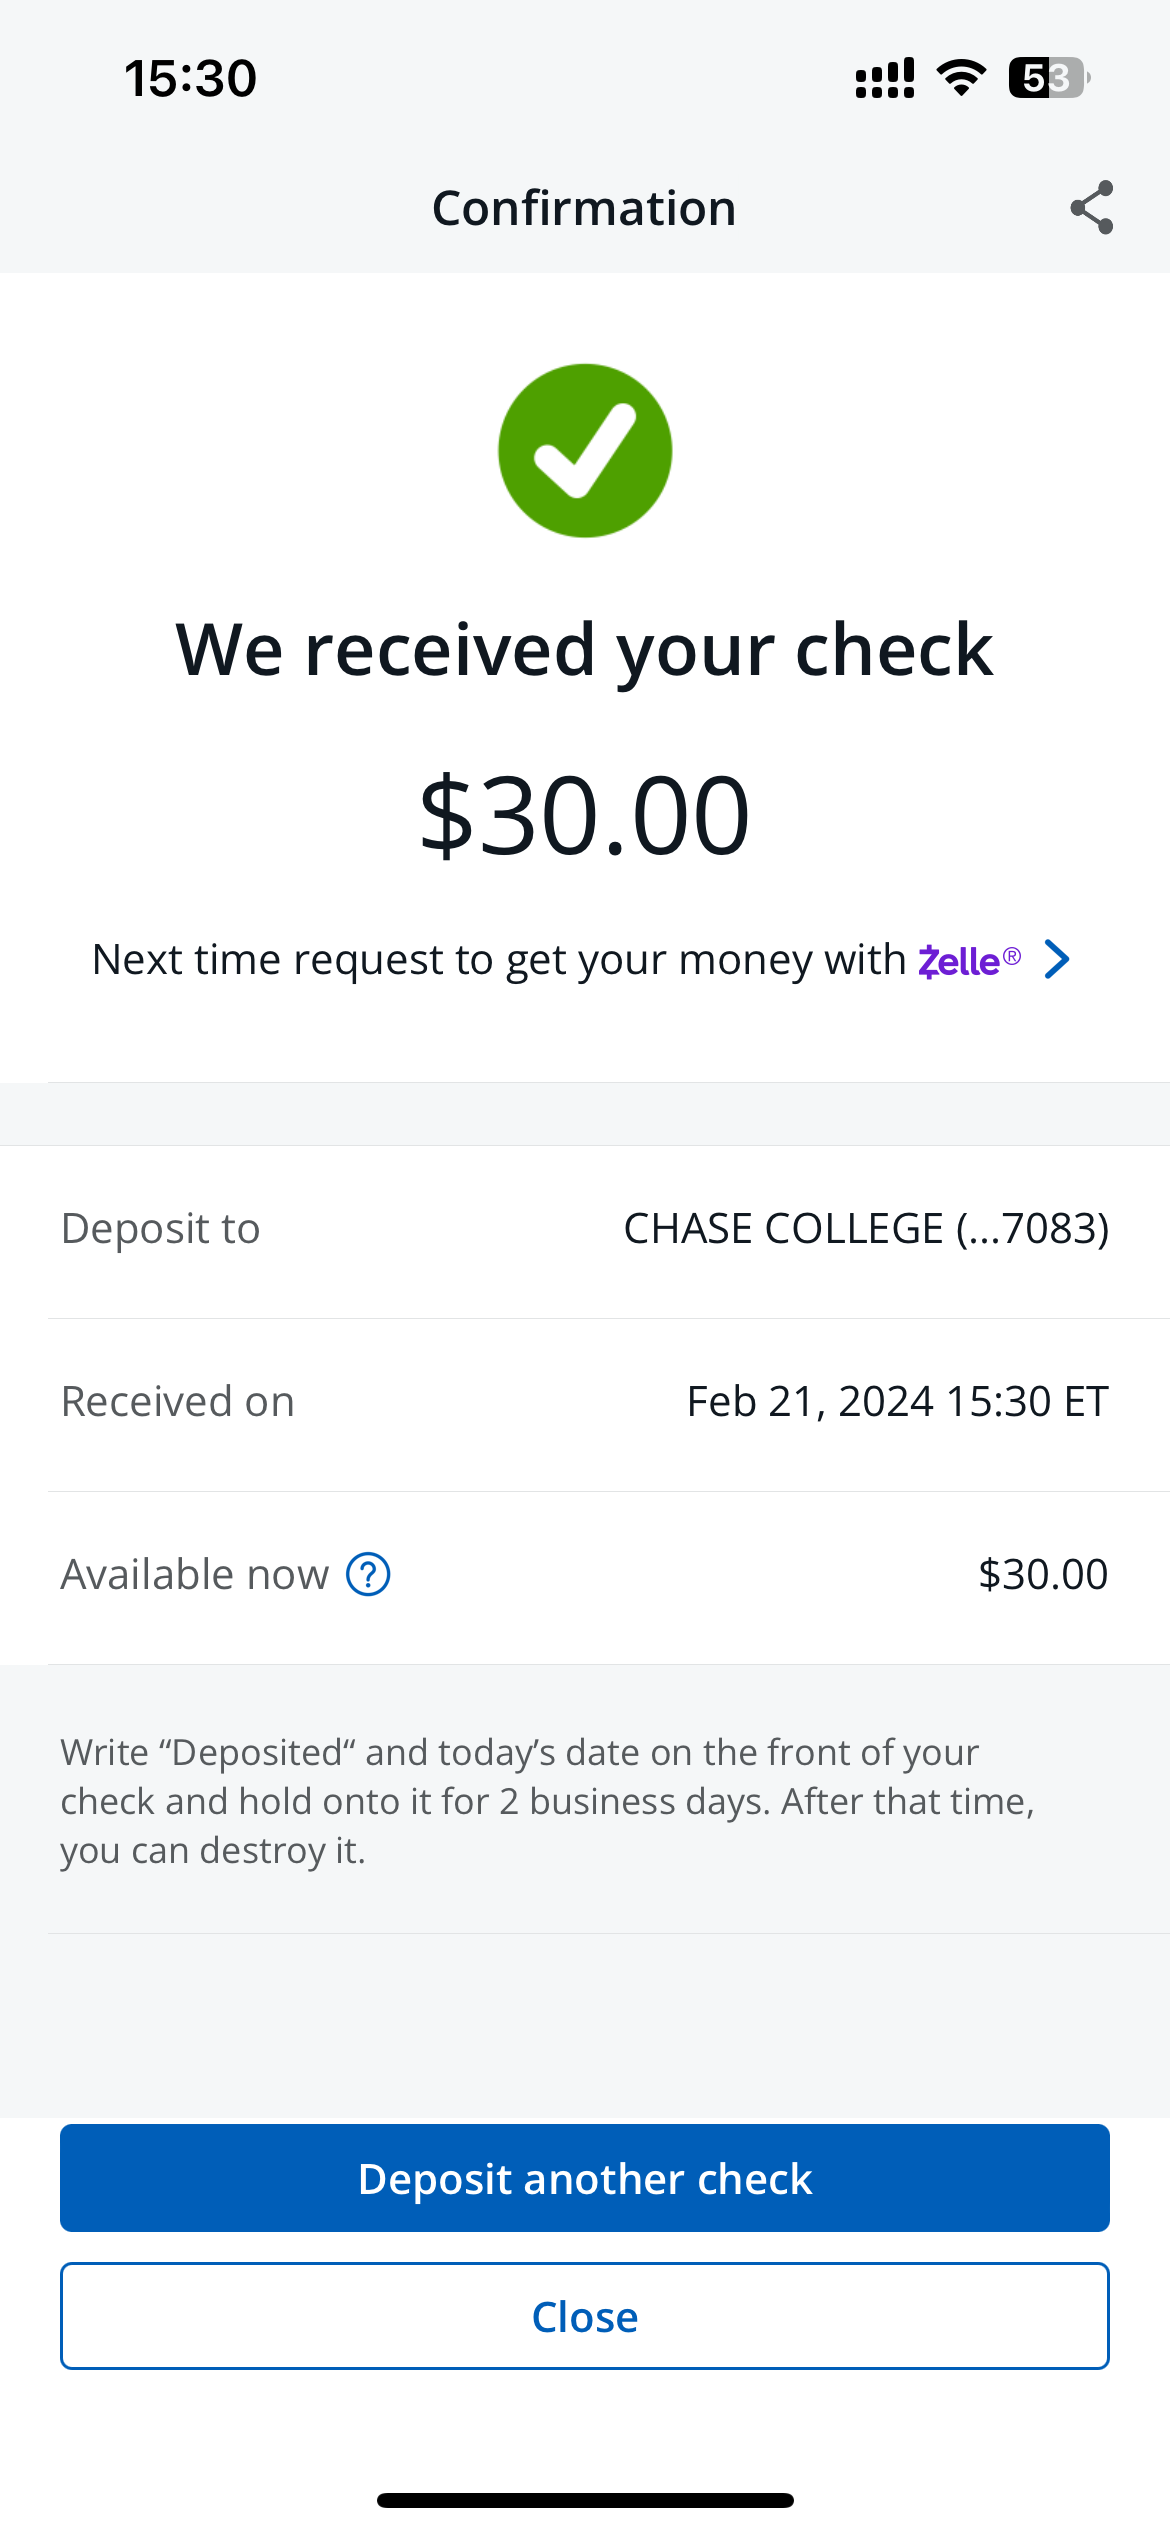The image size is (1170, 2532).
Task: Tap the Wi-Fi status icon
Action: 961,78
